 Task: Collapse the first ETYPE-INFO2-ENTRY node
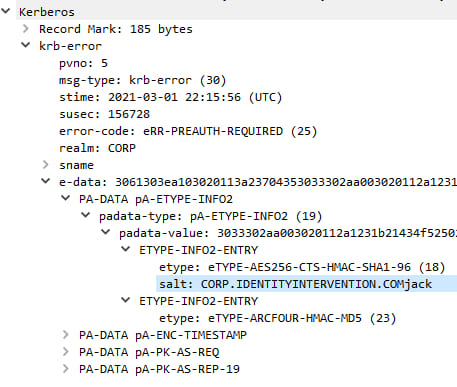coord(126,249)
